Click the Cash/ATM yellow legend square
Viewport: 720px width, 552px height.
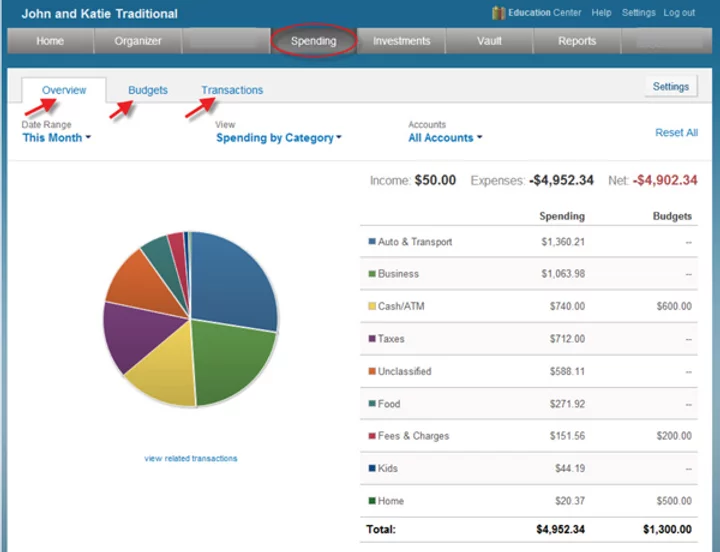tap(372, 306)
